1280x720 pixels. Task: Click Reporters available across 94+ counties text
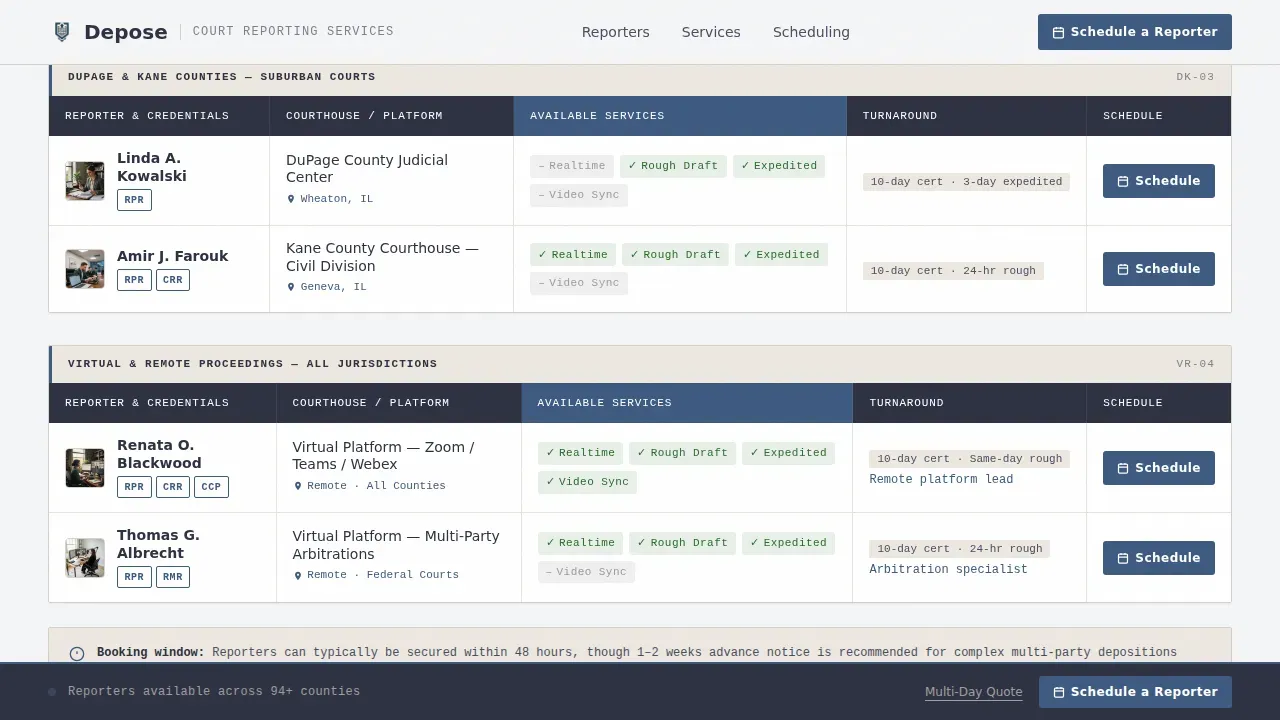click(x=214, y=692)
